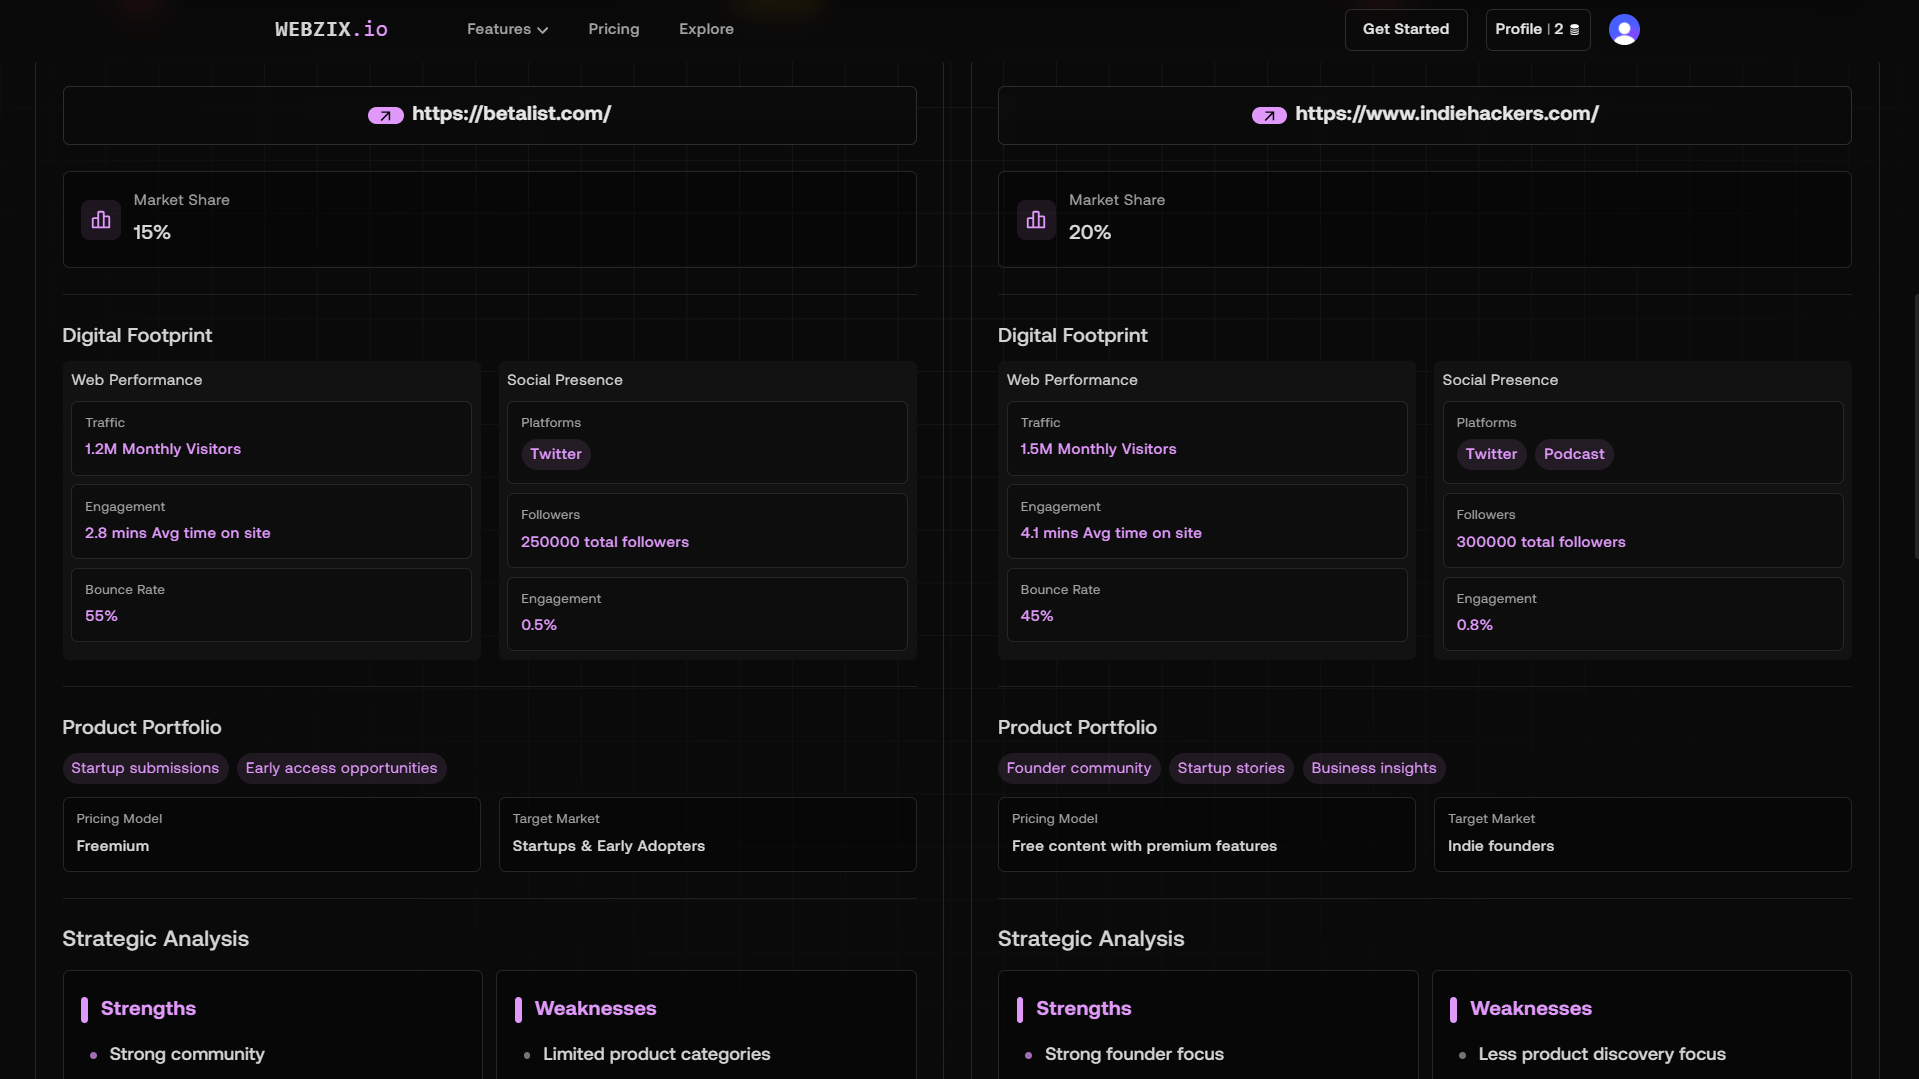Viewport: 1919px width, 1079px height.
Task: Click the Freemium pricing model card
Action: [272, 834]
